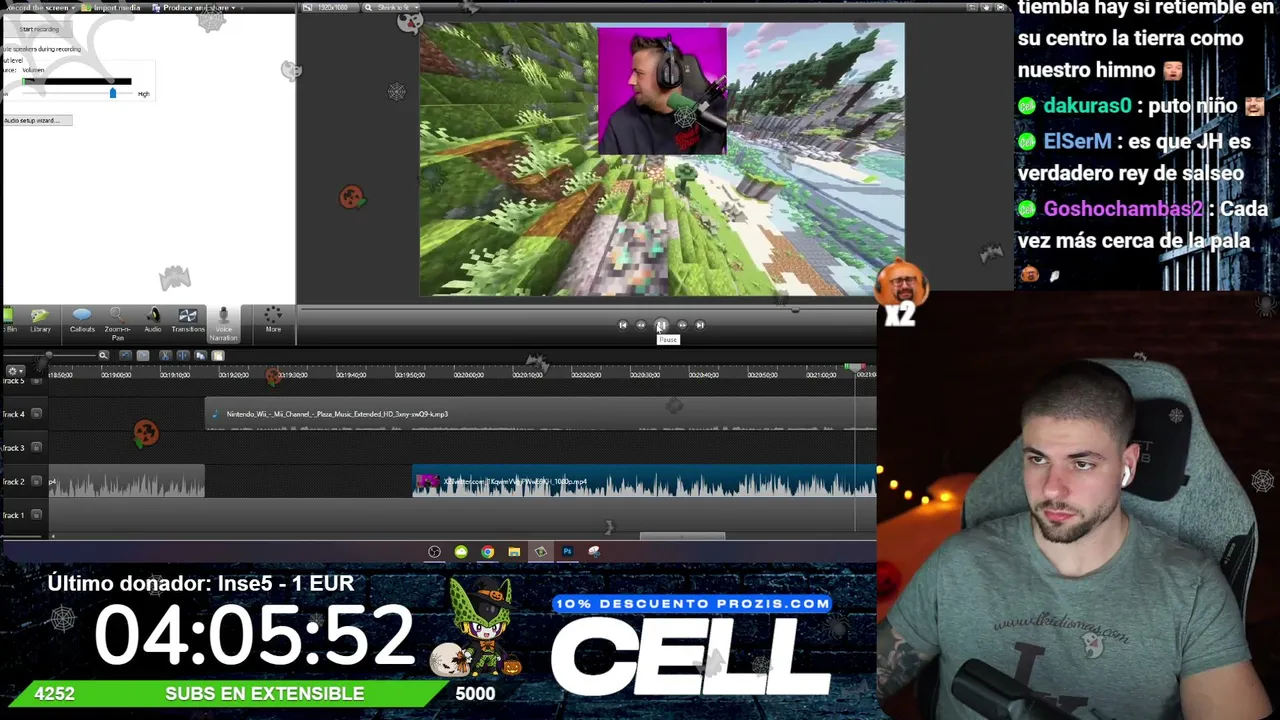Click the Redo icon in timeline toolbar

coord(143,355)
